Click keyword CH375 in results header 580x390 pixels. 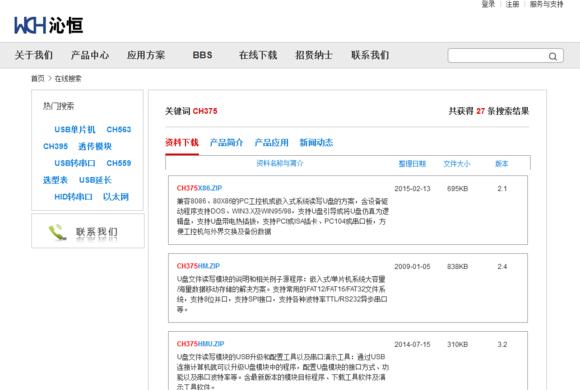point(205,111)
